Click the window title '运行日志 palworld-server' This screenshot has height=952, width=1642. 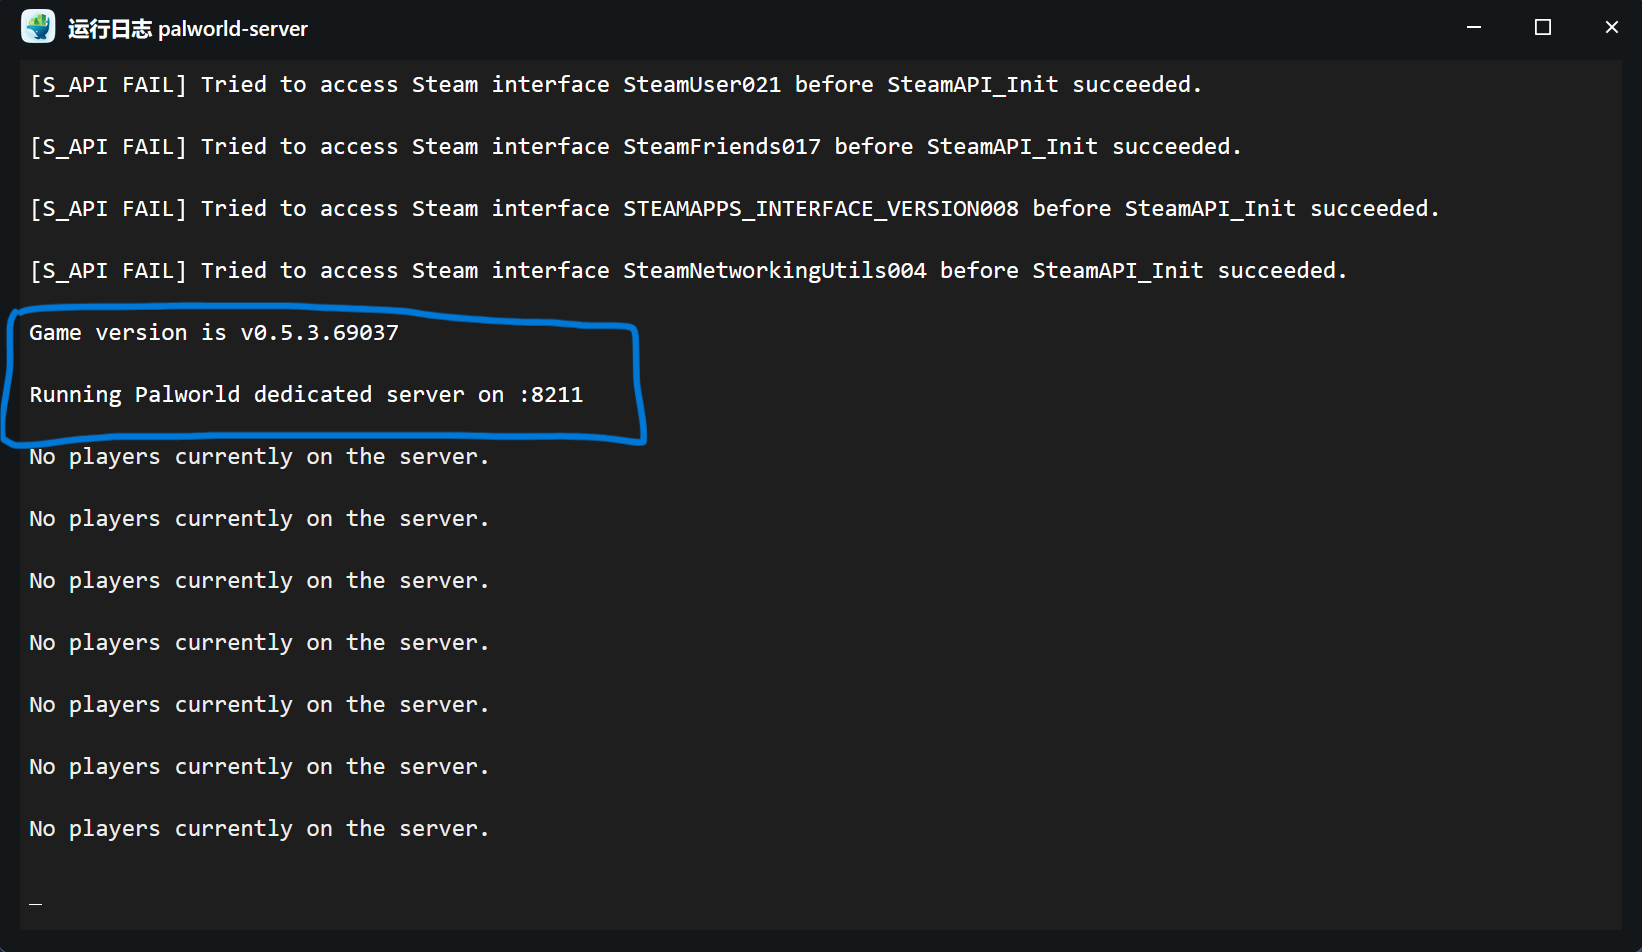coord(188,29)
